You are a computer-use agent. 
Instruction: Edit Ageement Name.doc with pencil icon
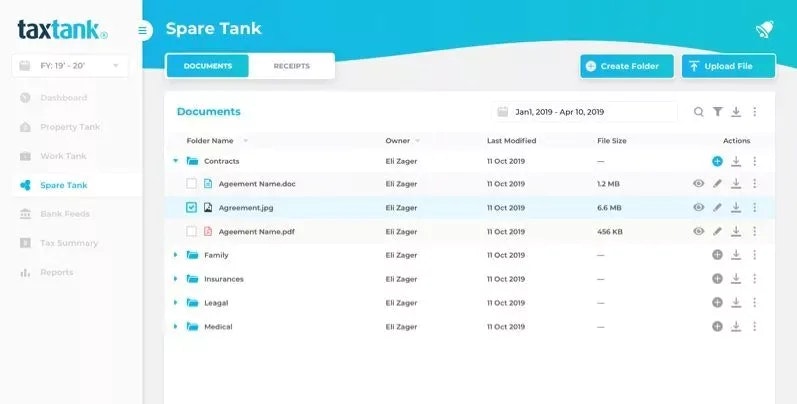(717, 183)
